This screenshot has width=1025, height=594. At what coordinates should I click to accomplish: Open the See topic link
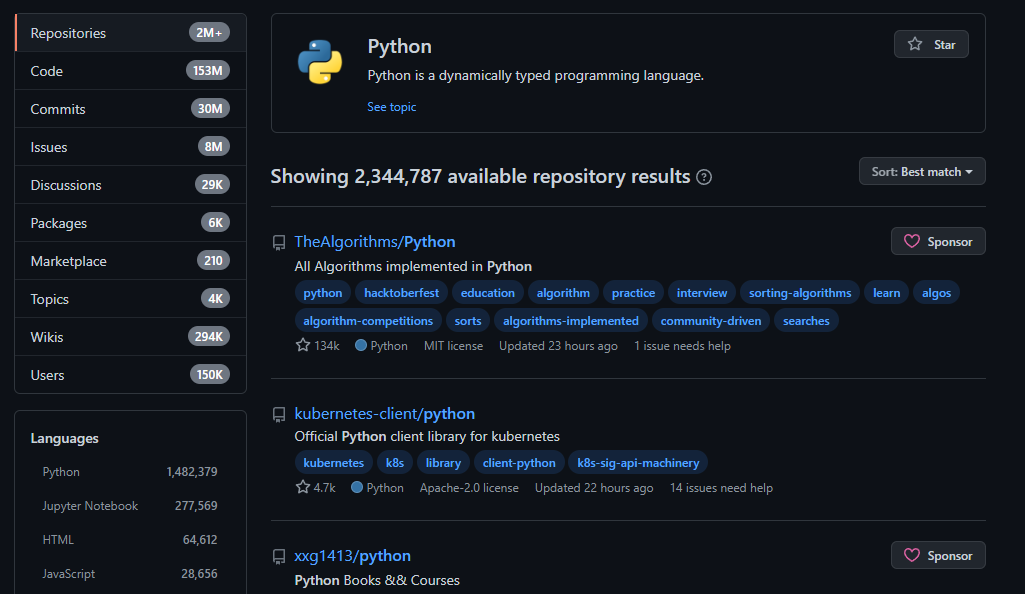pos(392,107)
